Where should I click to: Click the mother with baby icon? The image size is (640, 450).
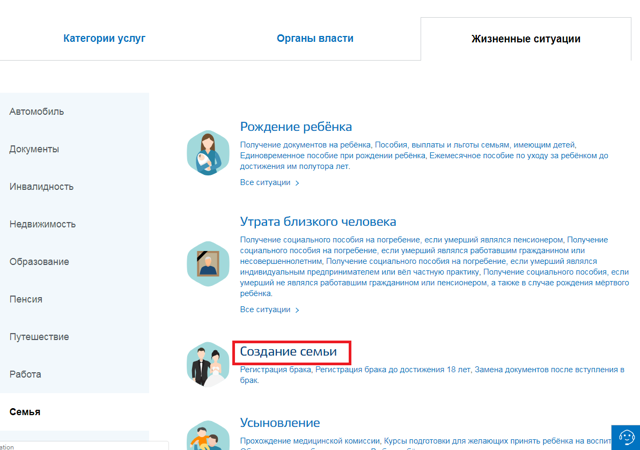tap(208, 153)
